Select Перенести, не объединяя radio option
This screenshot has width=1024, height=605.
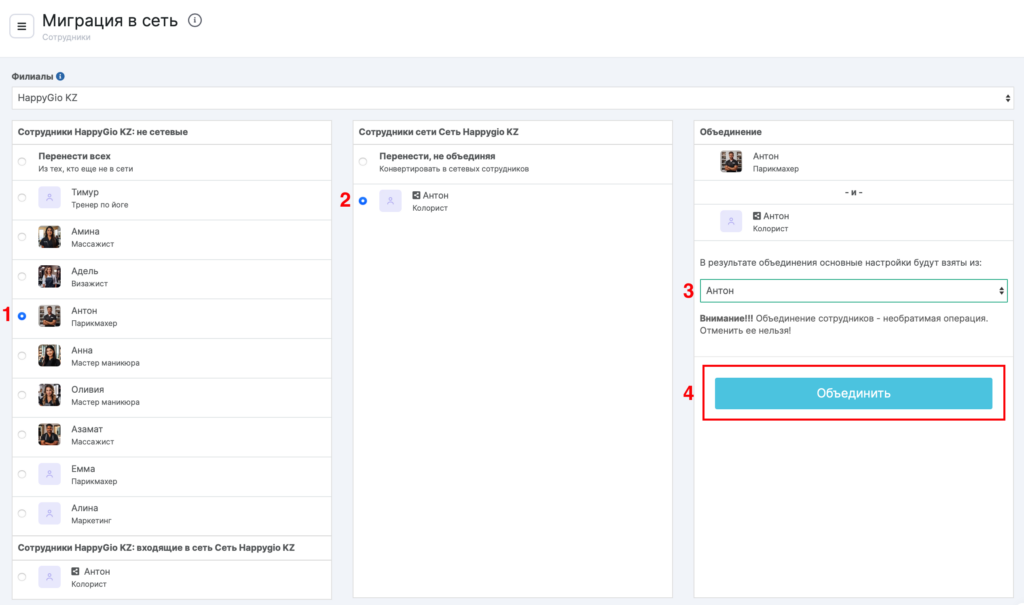(x=362, y=162)
